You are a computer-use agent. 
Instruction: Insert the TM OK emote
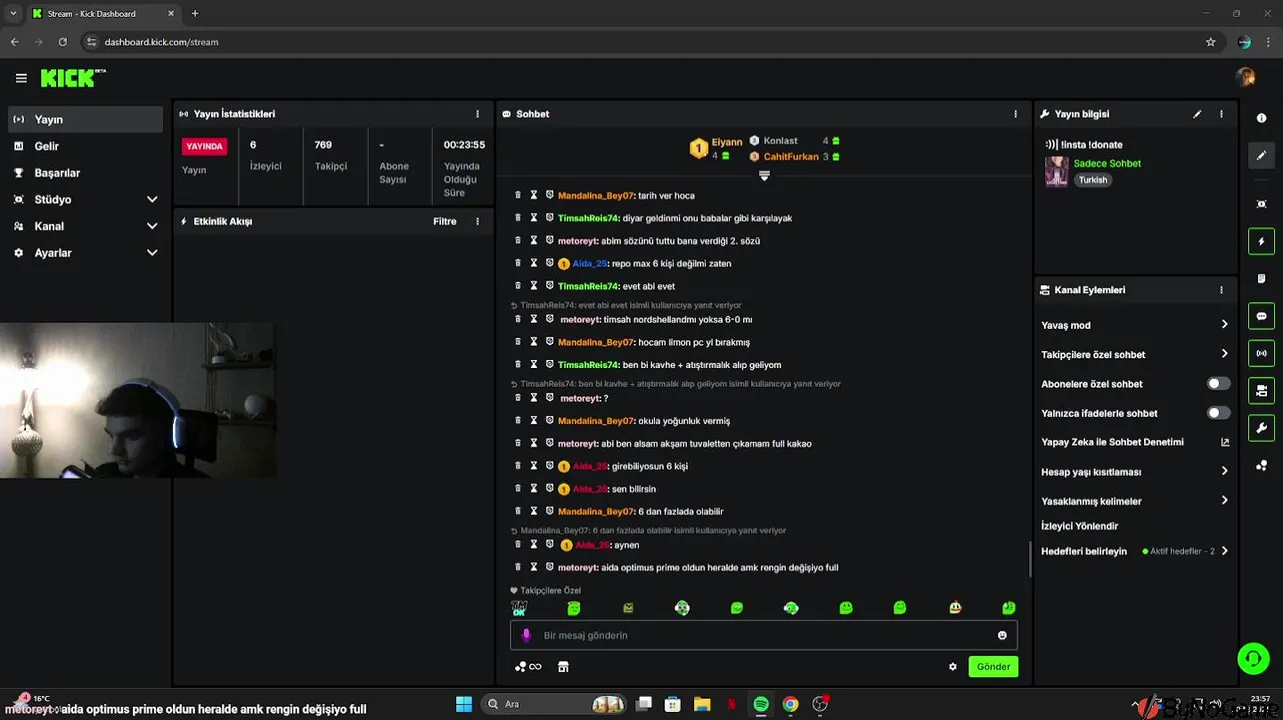[519, 607]
